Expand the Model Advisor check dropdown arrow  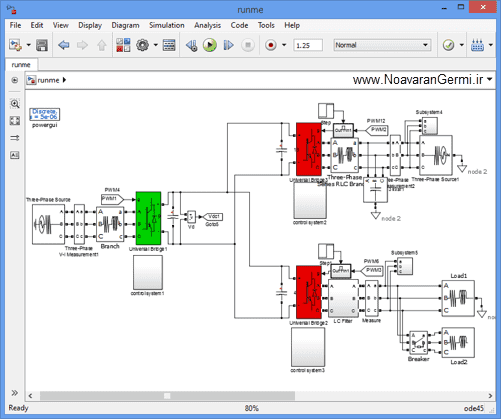click(462, 45)
